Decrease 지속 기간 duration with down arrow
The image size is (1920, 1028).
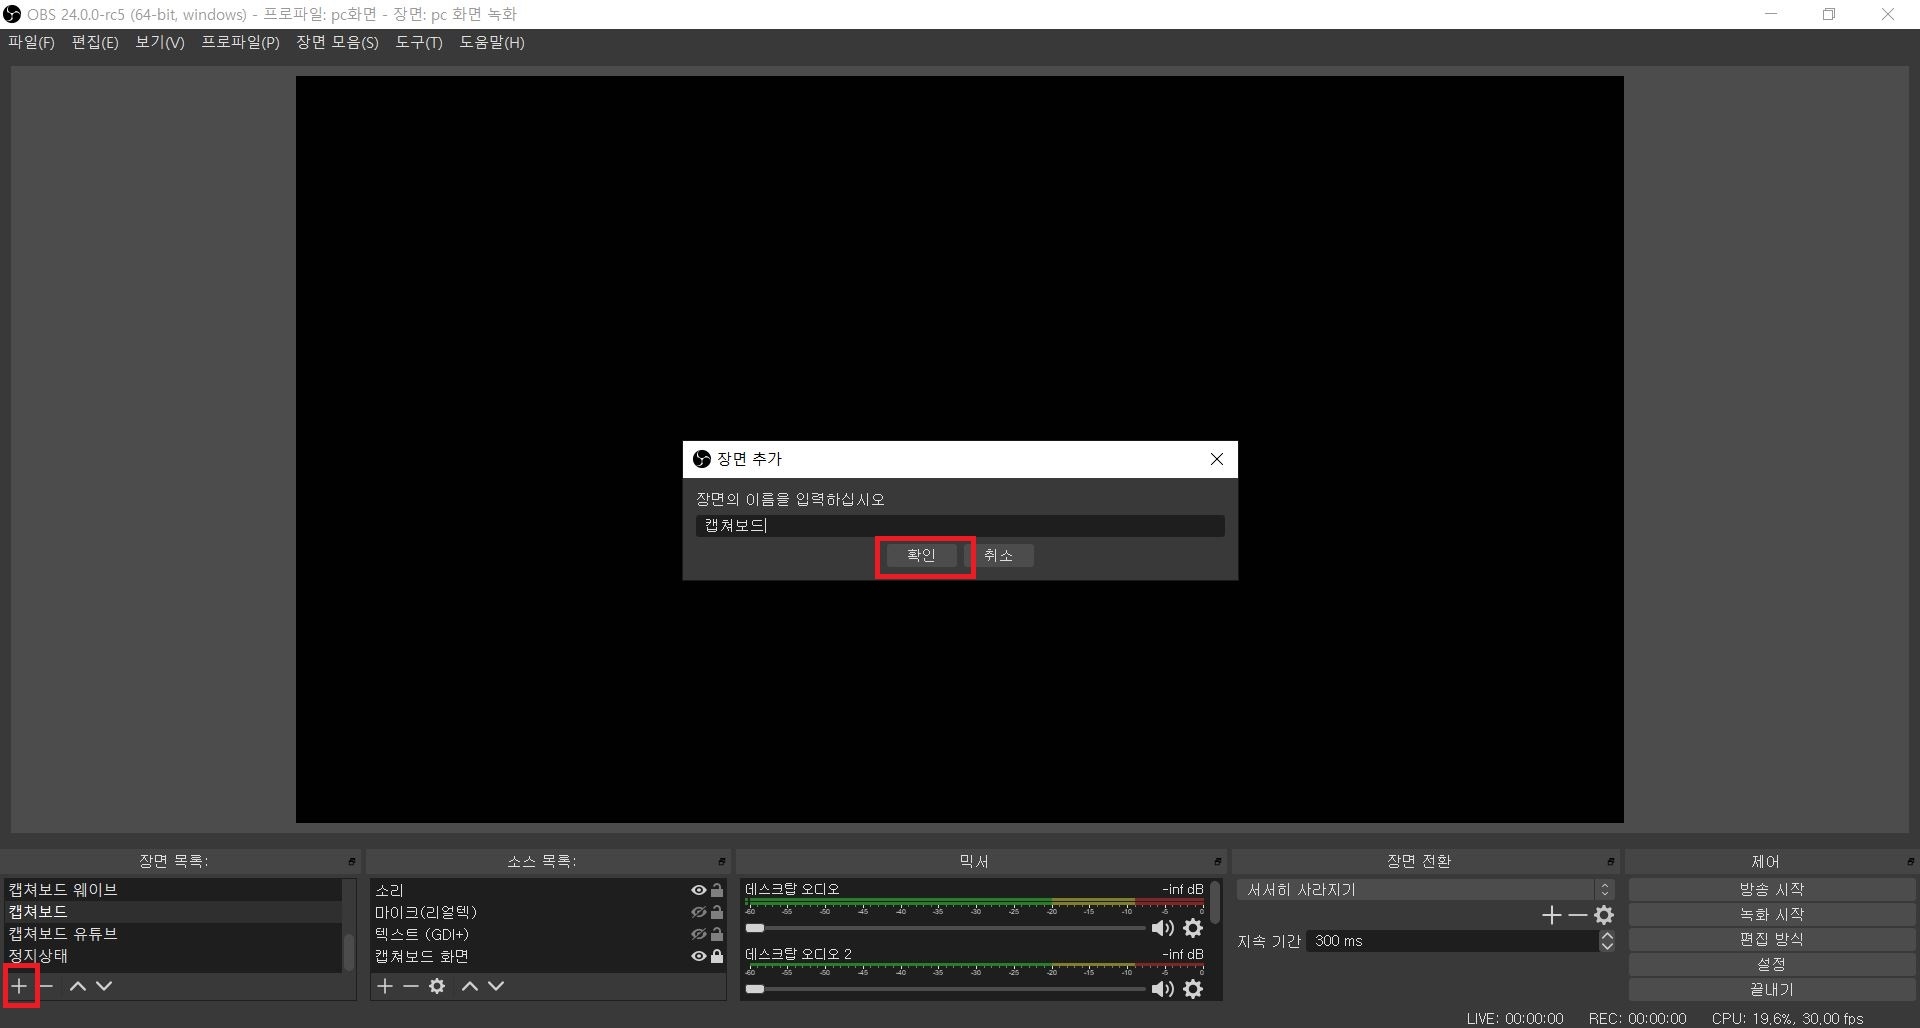coord(1607,946)
